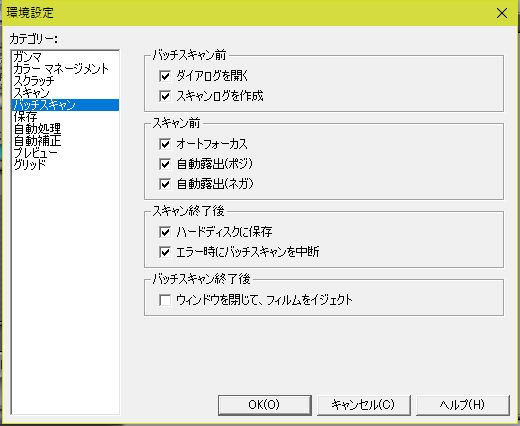Open the 自動処理 settings category
520x426 pixels.
65,129
